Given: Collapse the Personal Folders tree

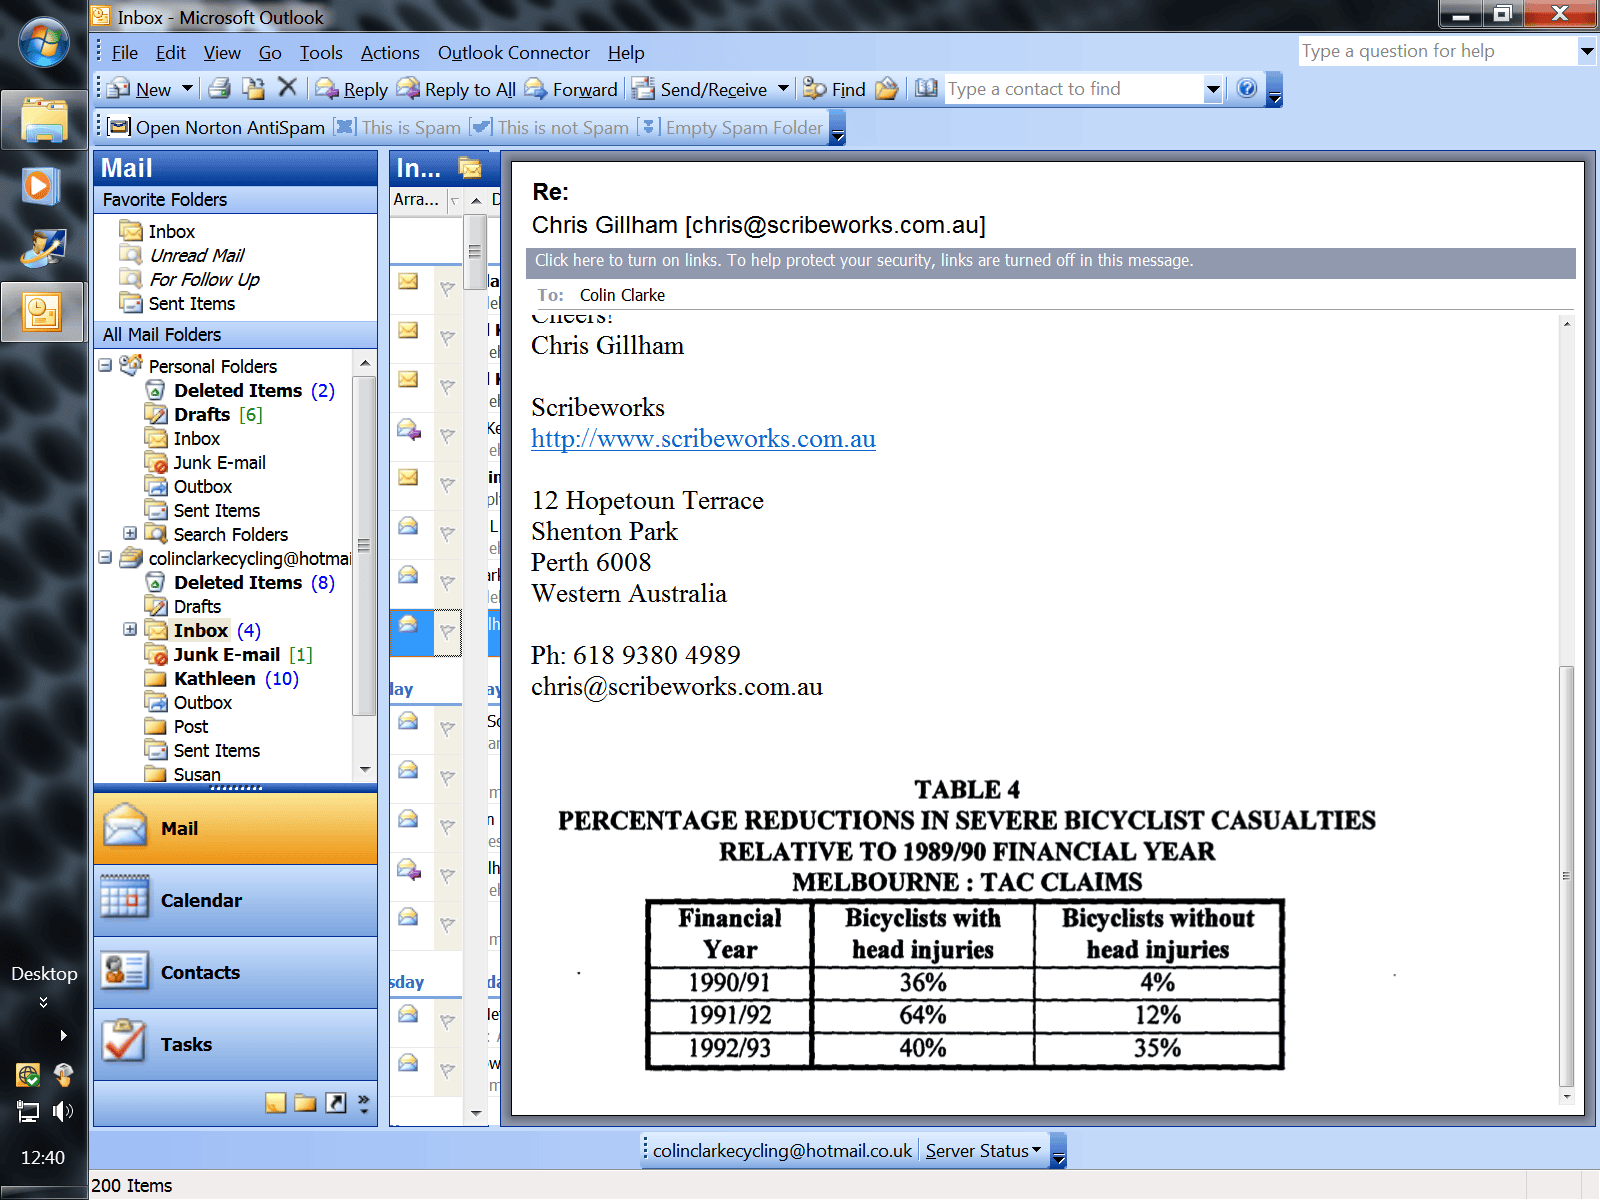Looking at the screenshot, I should [x=105, y=366].
